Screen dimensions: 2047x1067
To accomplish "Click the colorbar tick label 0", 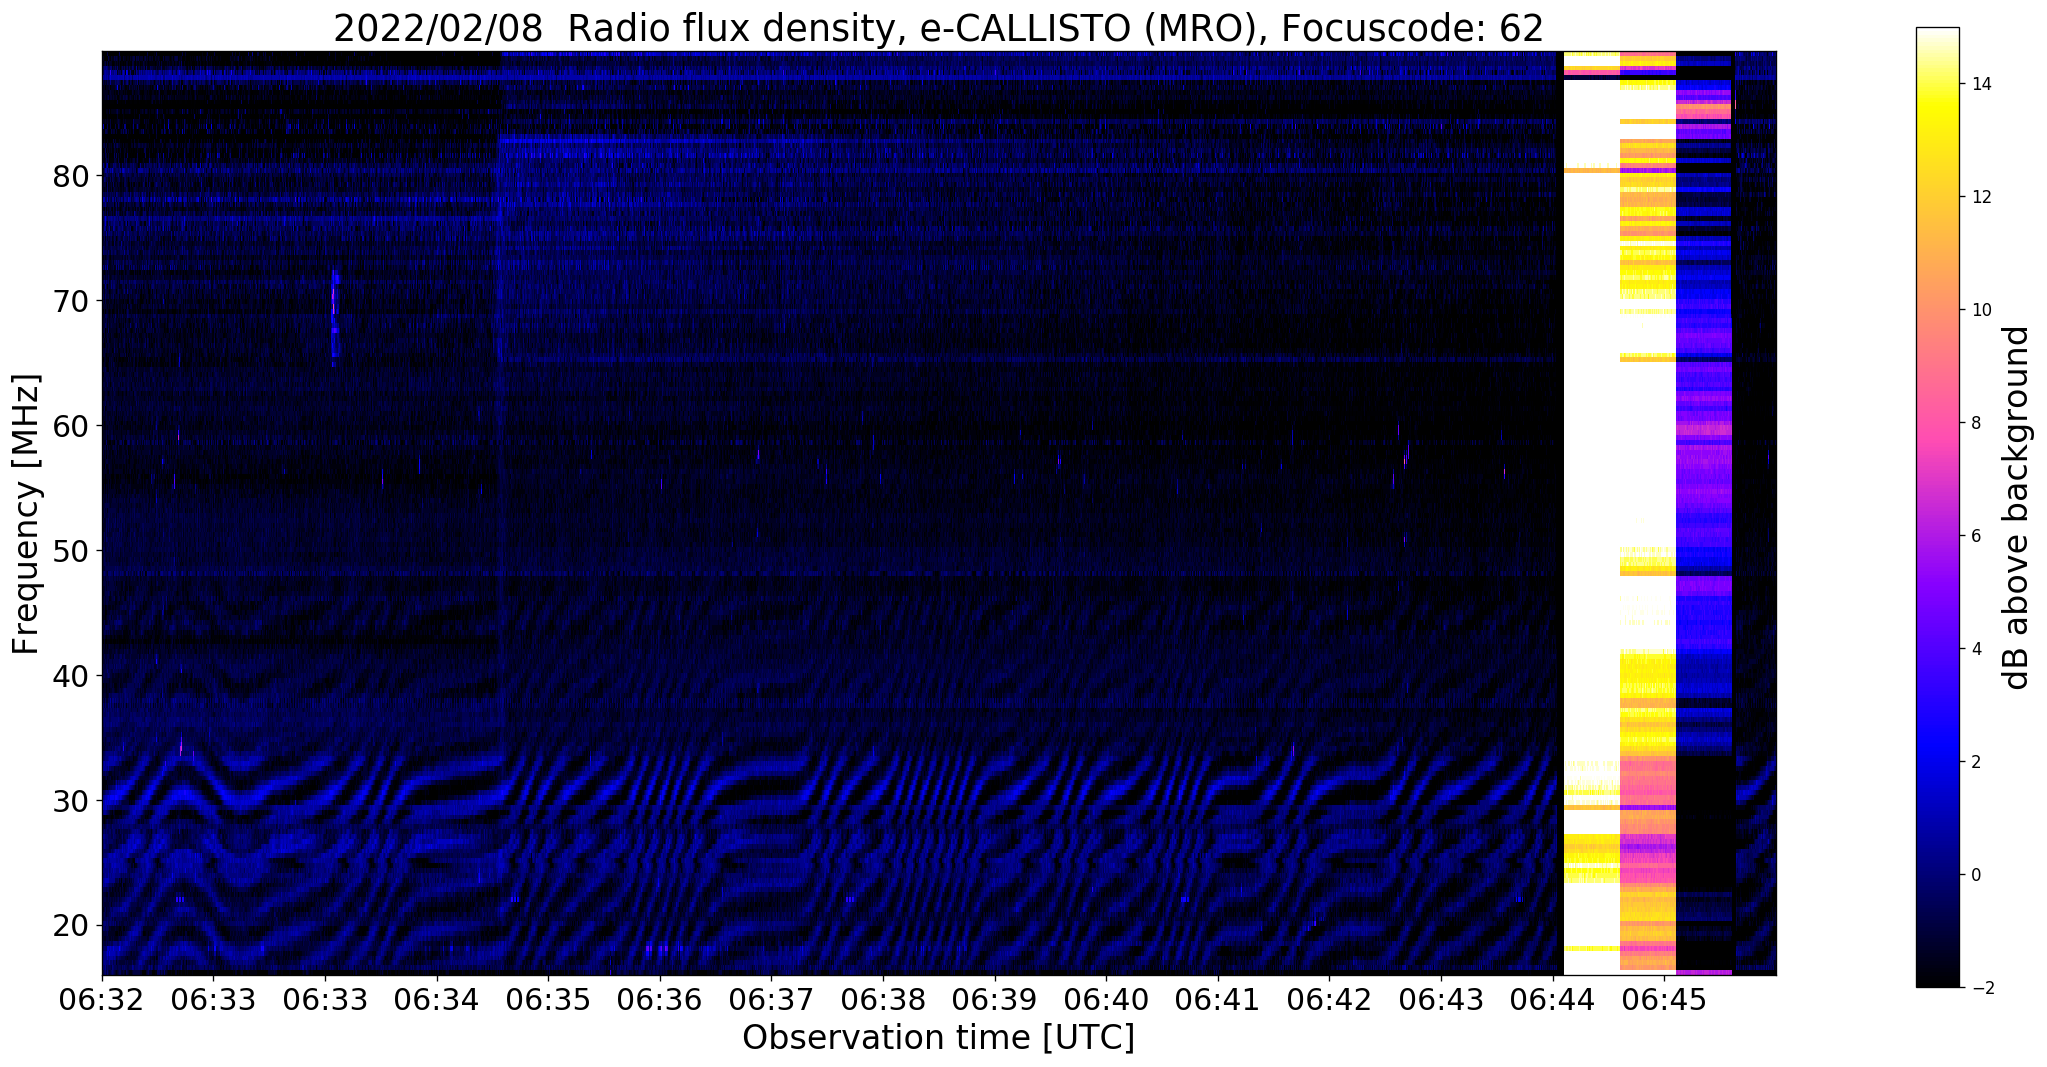I will (x=1975, y=875).
